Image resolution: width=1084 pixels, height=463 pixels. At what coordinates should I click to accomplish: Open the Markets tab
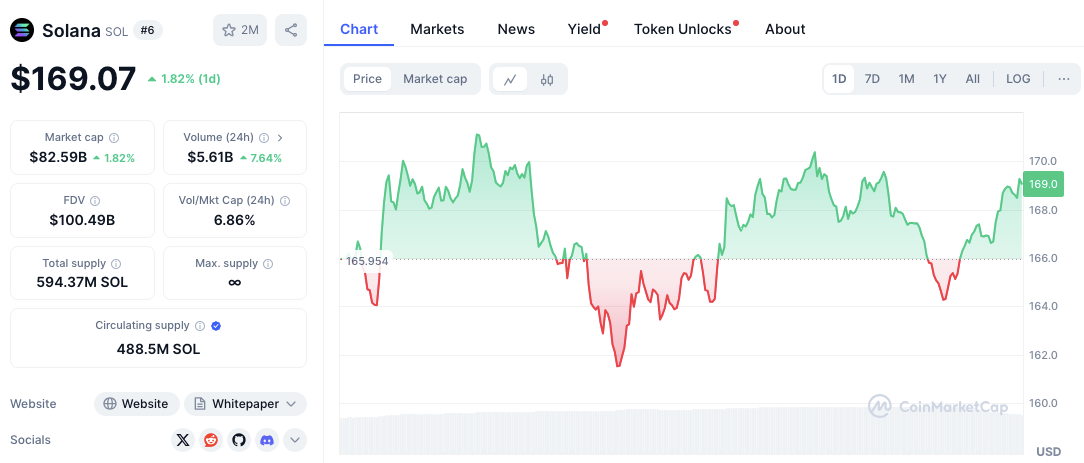point(437,29)
